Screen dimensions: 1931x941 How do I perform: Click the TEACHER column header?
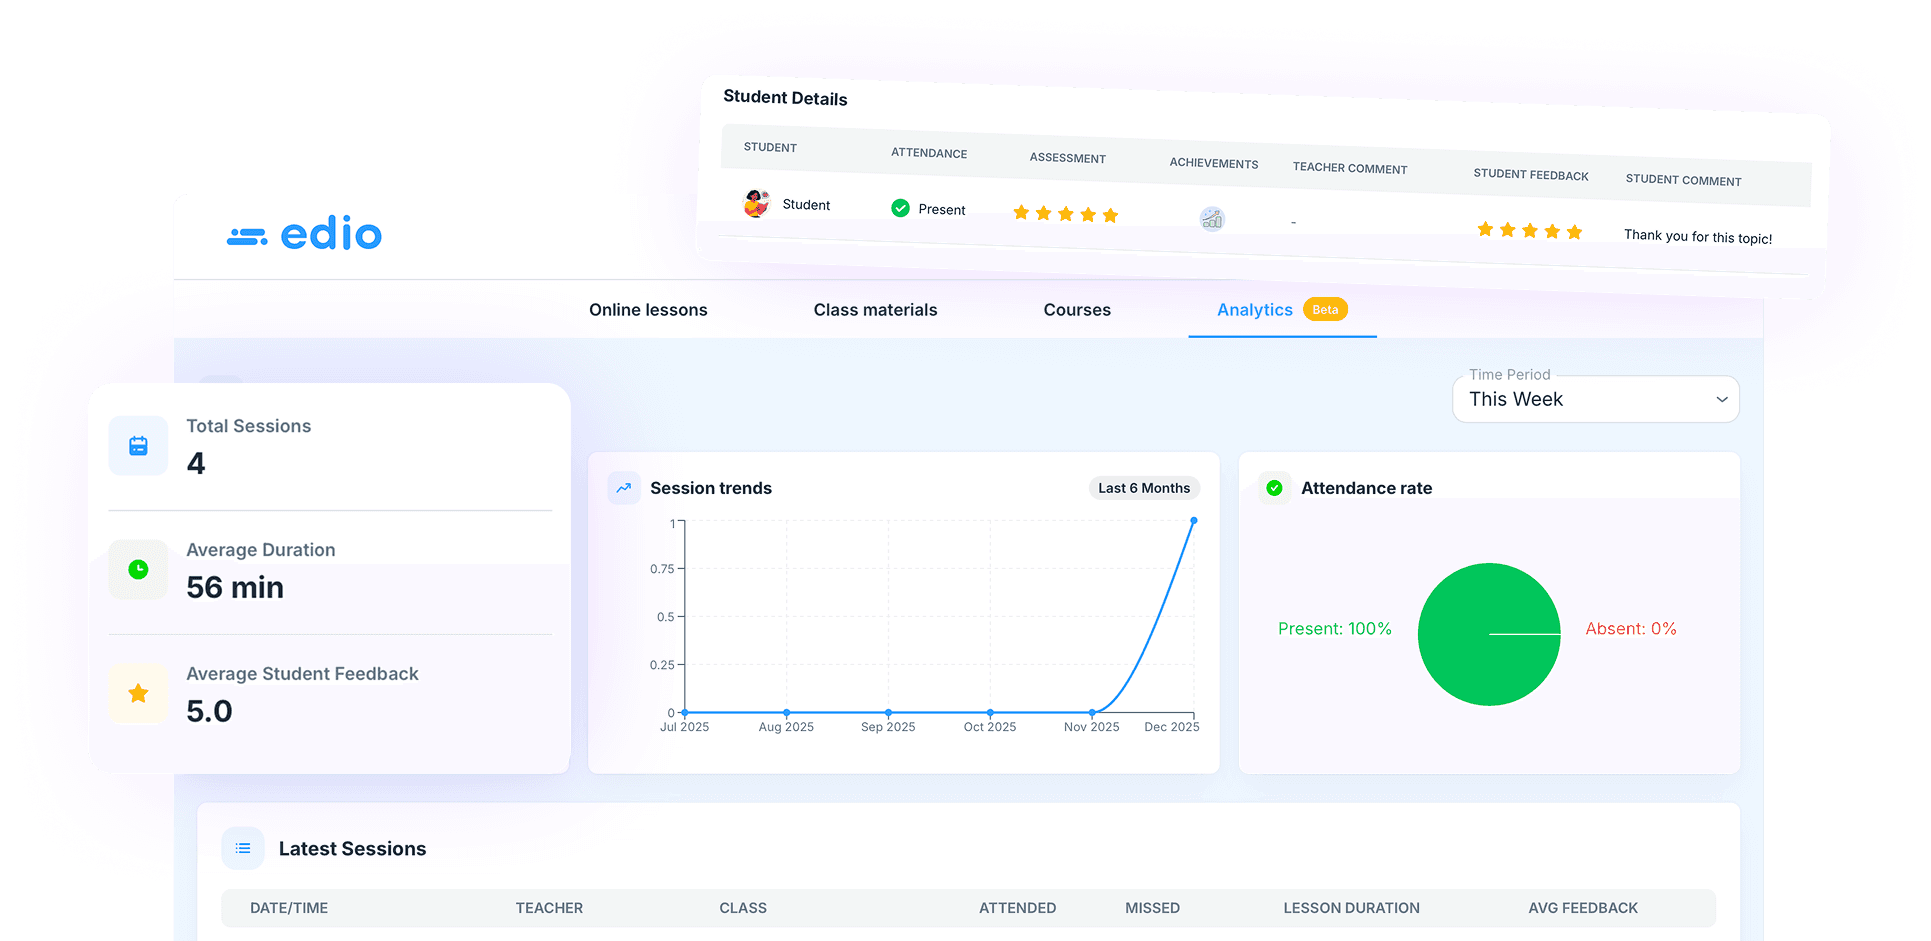(549, 908)
